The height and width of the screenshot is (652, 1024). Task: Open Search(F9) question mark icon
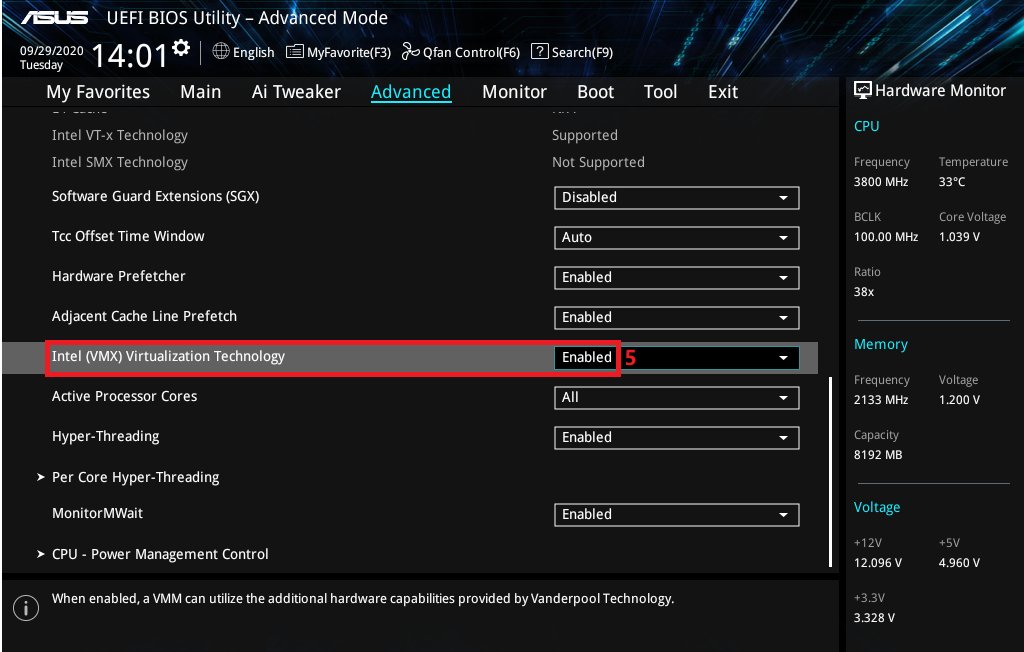tap(540, 52)
